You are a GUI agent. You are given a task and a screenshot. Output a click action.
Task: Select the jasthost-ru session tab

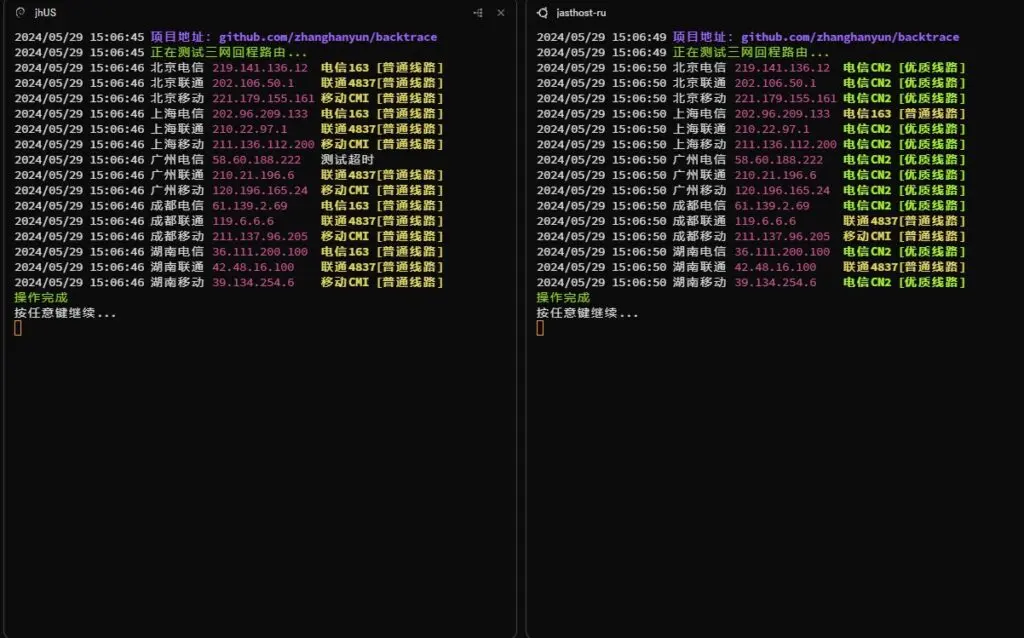580,13
